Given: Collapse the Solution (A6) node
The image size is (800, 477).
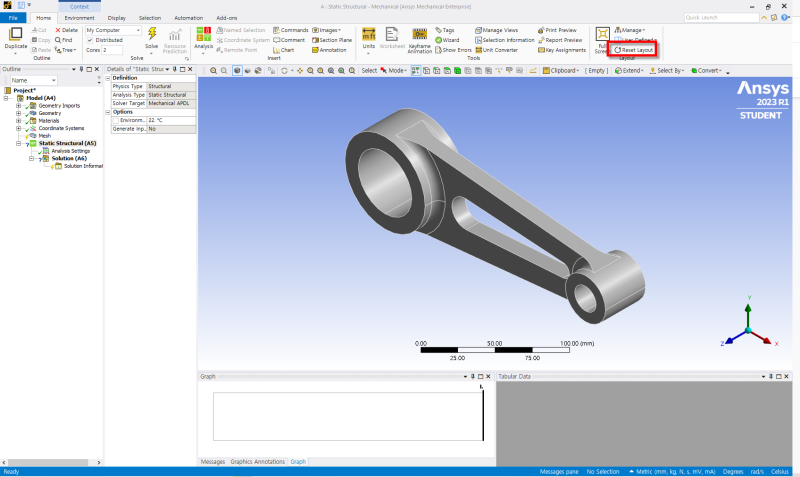Looking at the screenshot, I should pos(31,159).
